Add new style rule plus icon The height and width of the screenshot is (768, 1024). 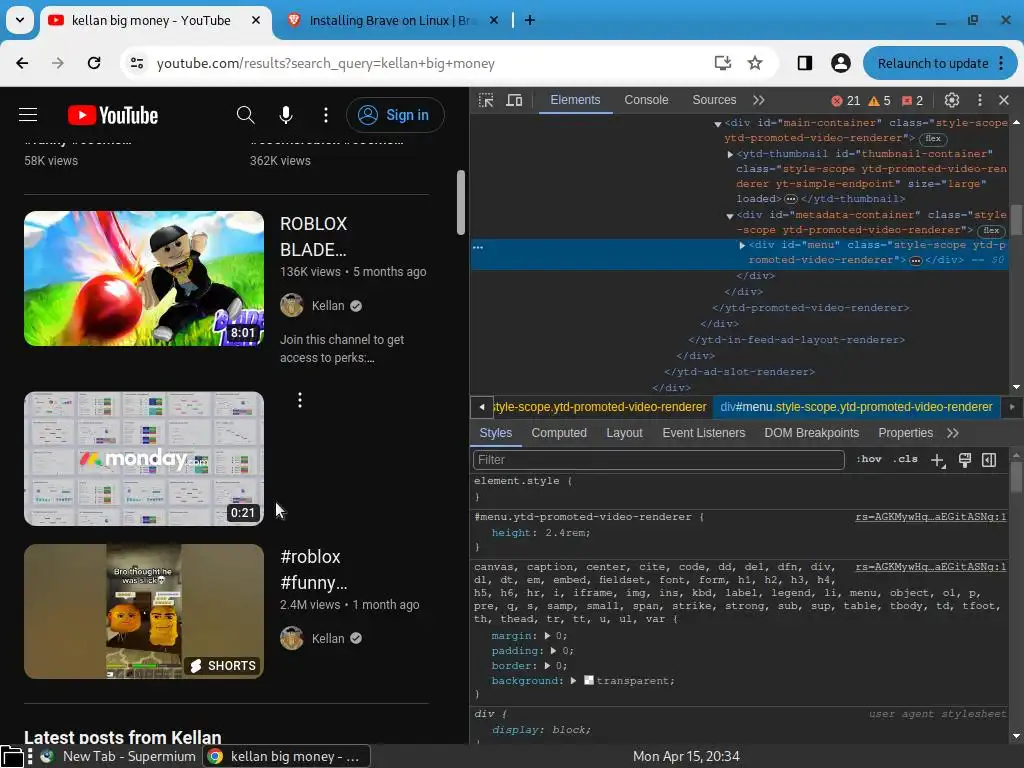[x=938, y=460]
